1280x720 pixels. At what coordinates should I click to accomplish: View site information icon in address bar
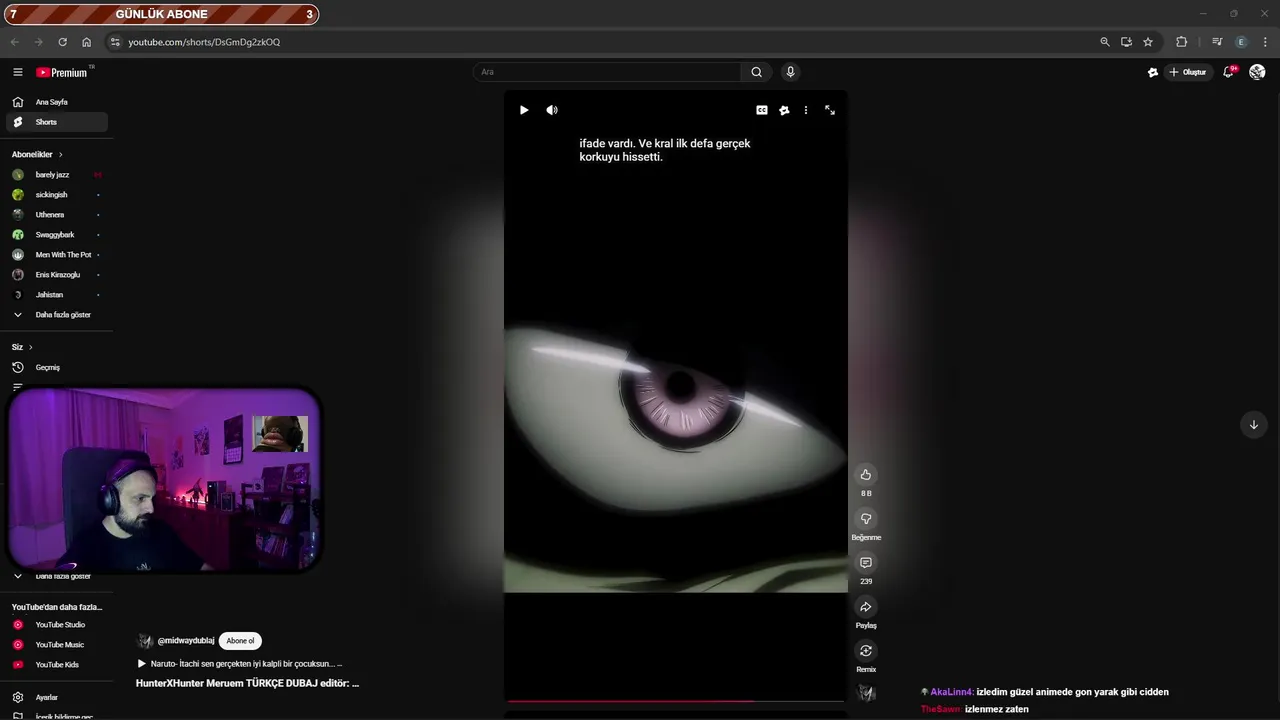[115, 42]
